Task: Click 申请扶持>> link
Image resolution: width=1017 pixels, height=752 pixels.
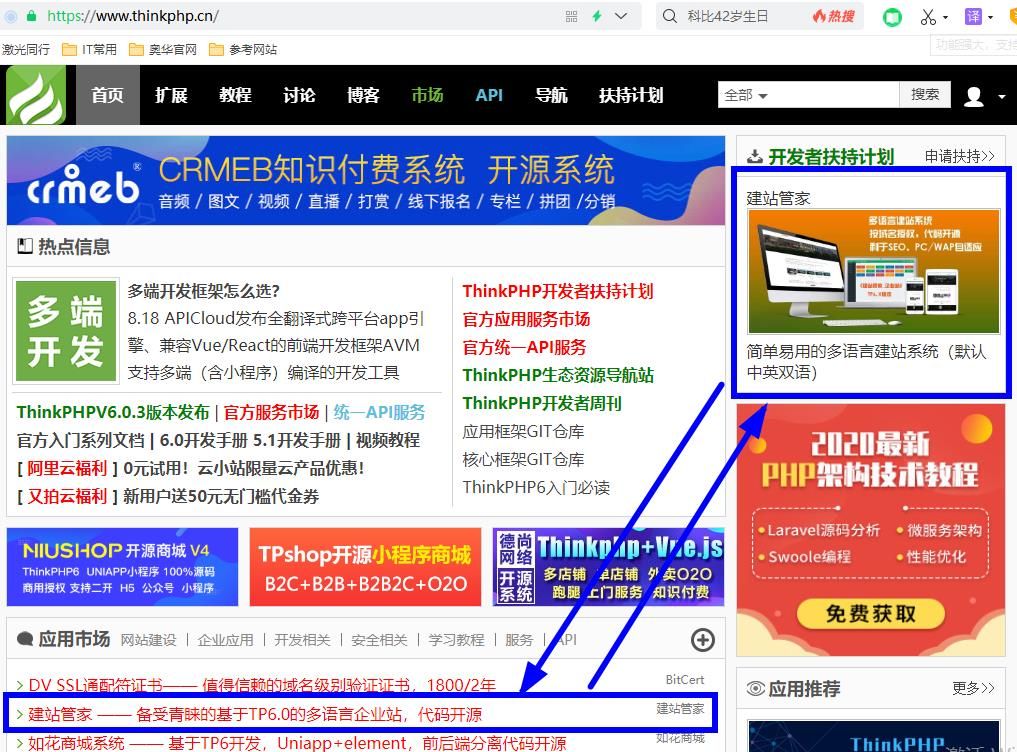Action: pos(959,156)
